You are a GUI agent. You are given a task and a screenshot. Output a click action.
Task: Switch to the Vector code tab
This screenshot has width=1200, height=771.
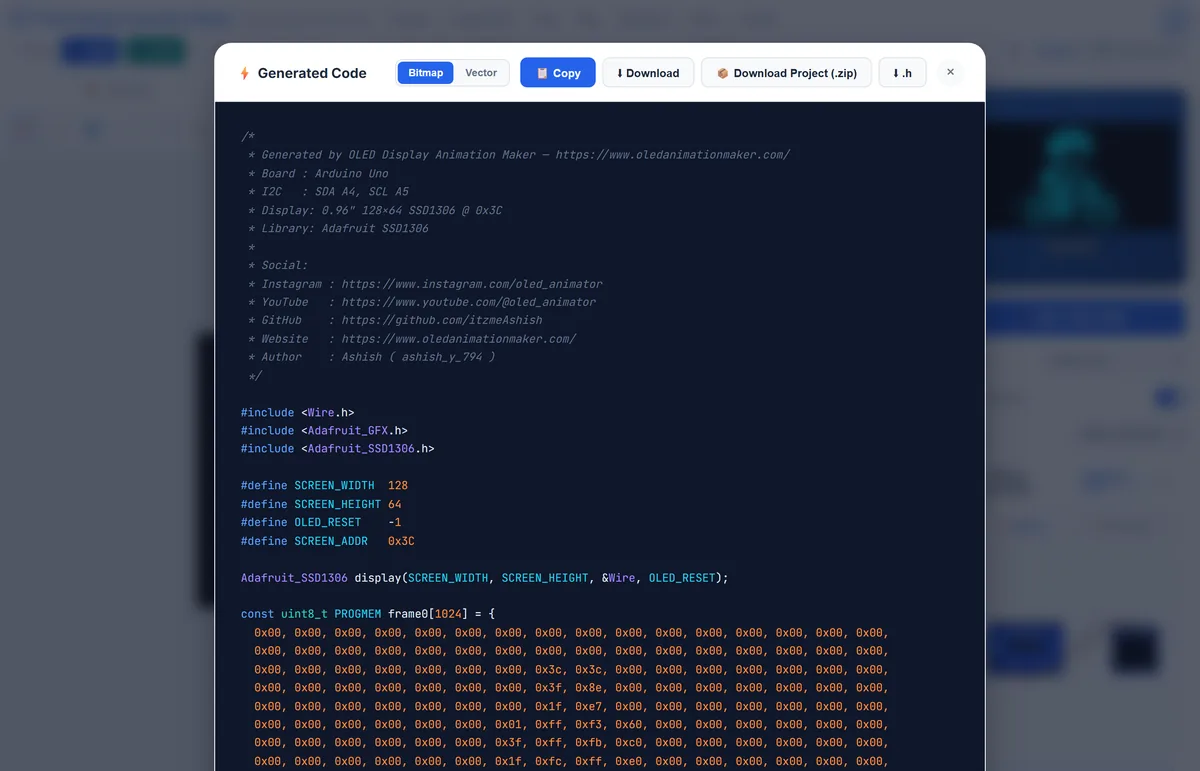coord(481,73)
